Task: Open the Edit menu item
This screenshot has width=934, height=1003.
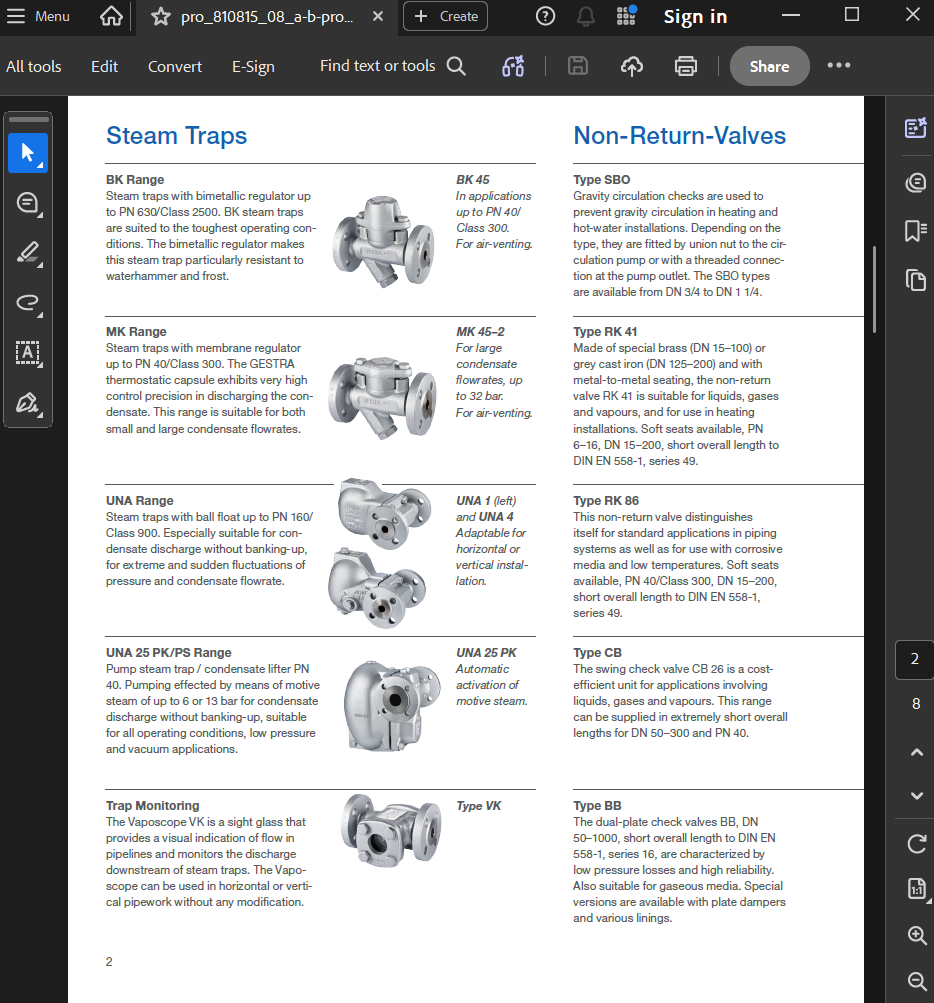Action: (x=104, y=67)
